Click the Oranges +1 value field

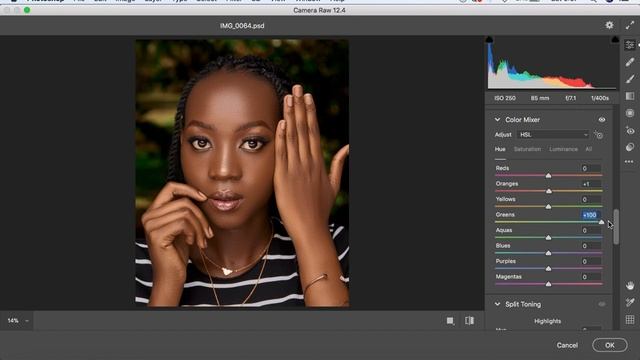coord(591,184)
